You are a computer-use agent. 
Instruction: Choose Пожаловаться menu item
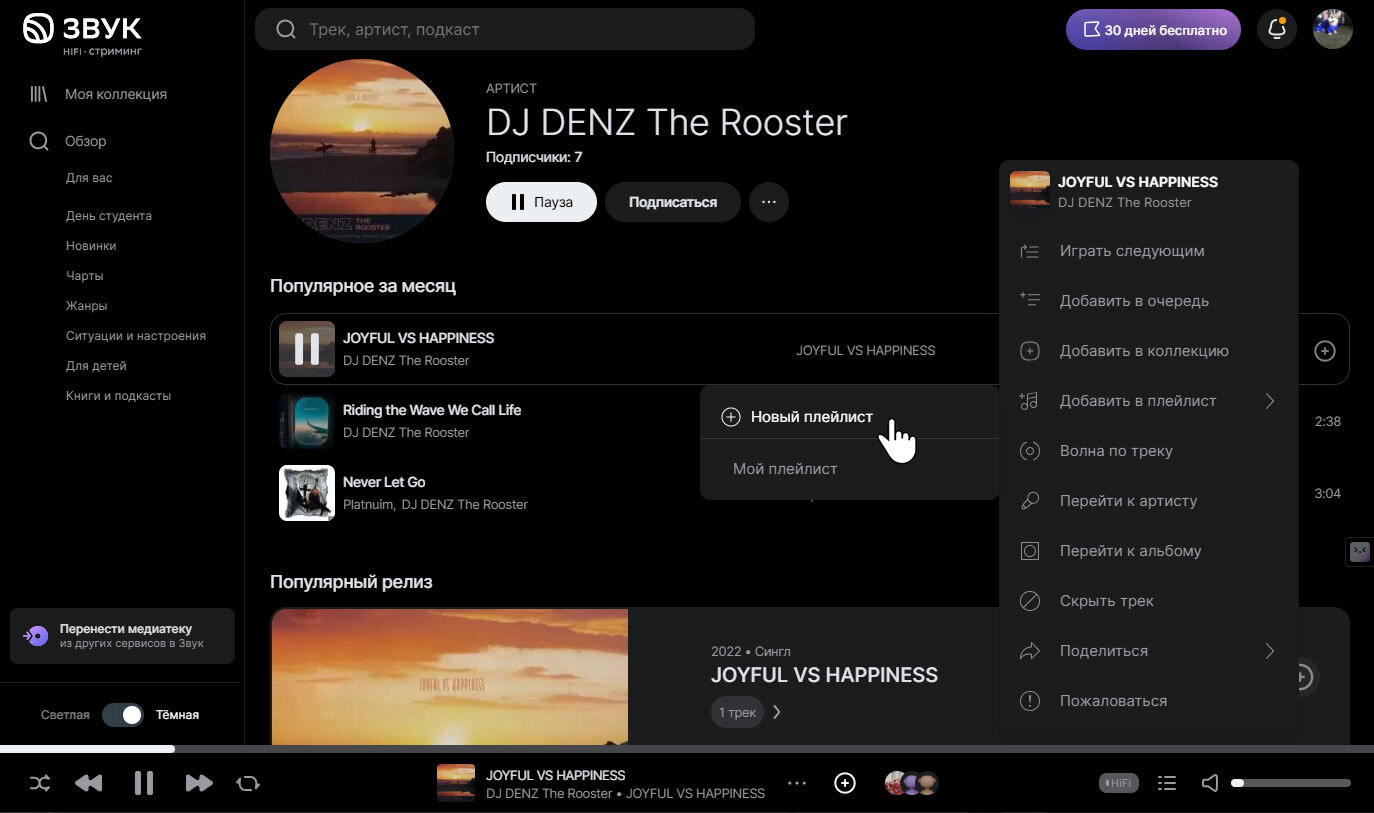coord(1149,701)
